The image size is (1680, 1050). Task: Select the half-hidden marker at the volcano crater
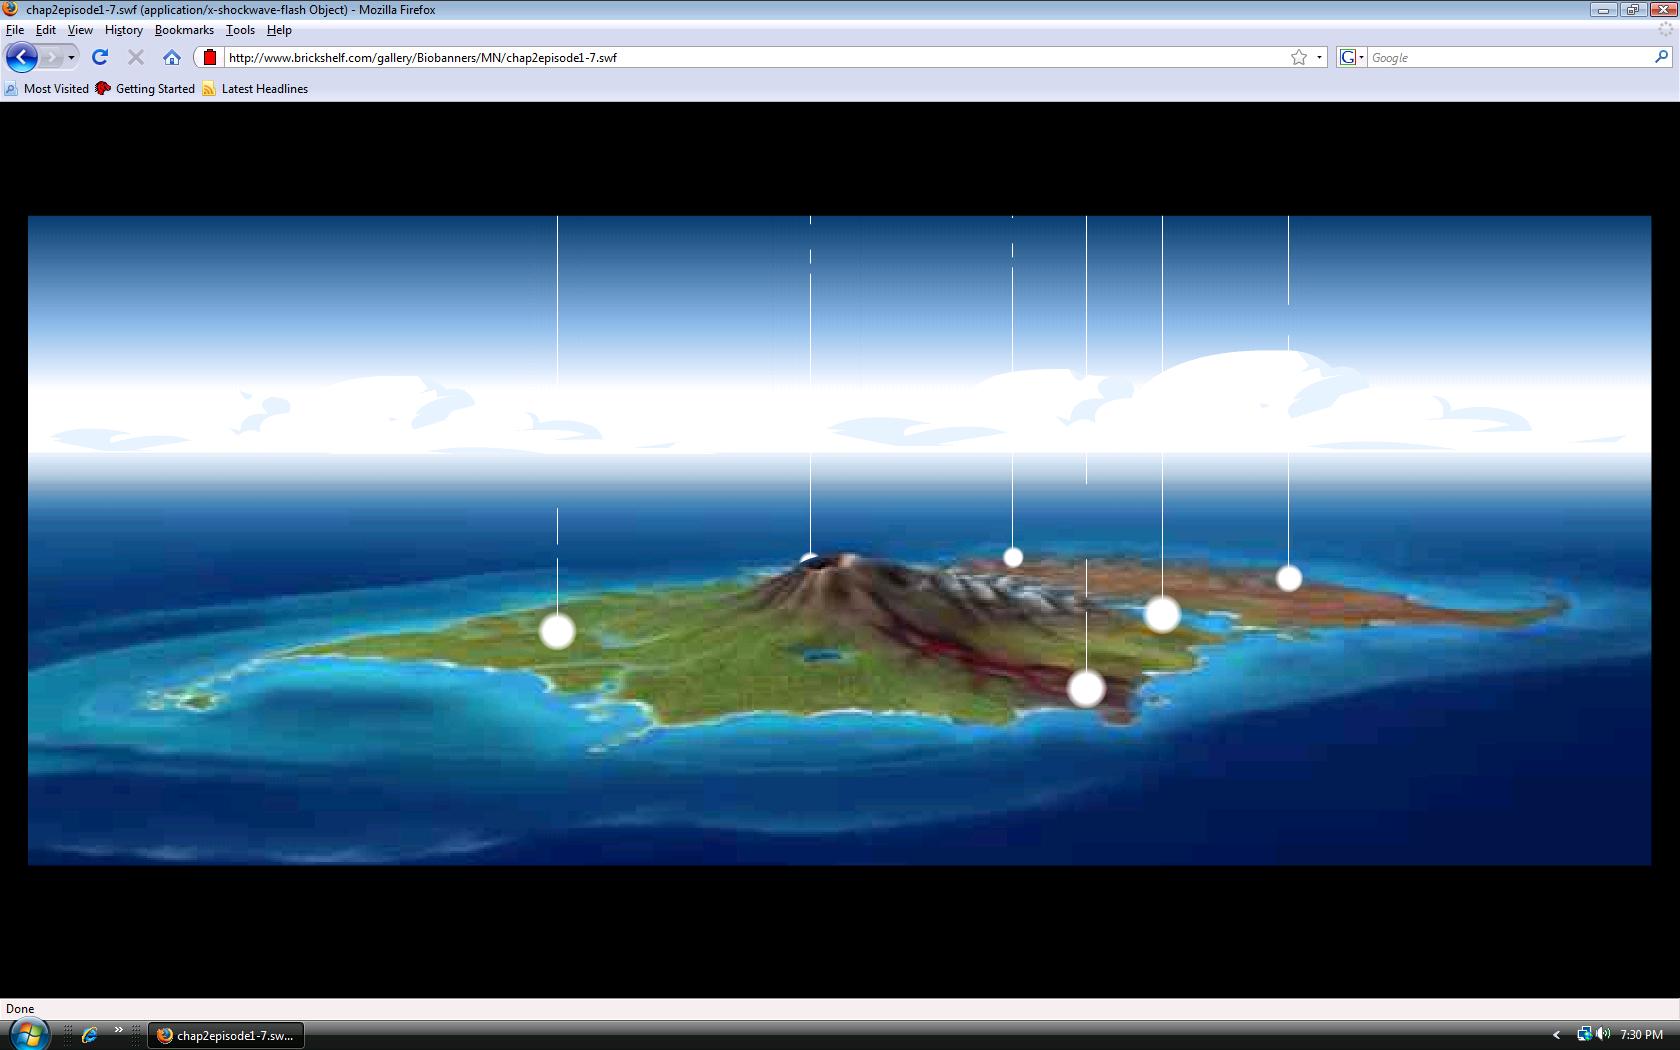[x=810, y=560]
